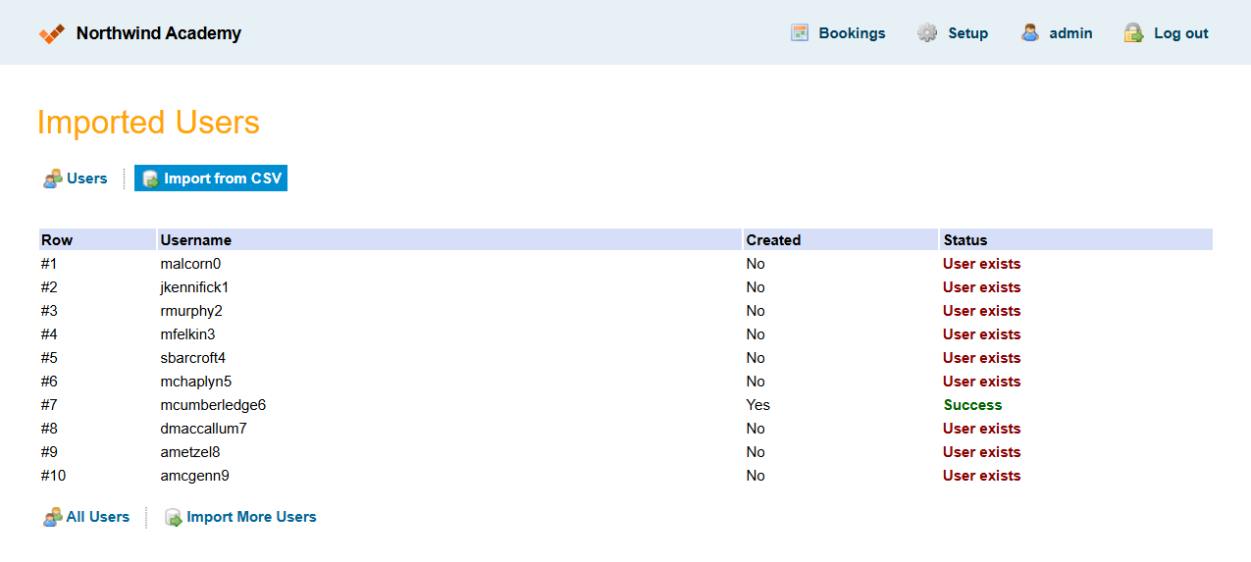The width and height of the screenshot is (1251, 562).
Task: Open the Setup menu item
Action: [967, 33]
